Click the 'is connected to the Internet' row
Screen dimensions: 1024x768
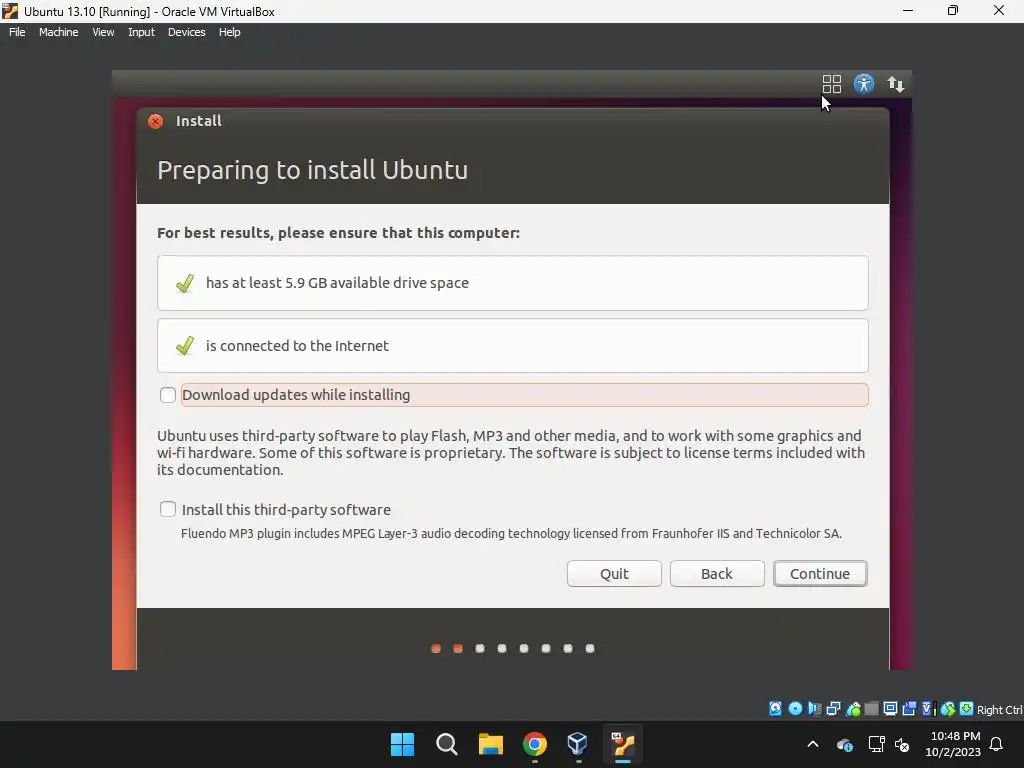(513, 345)
